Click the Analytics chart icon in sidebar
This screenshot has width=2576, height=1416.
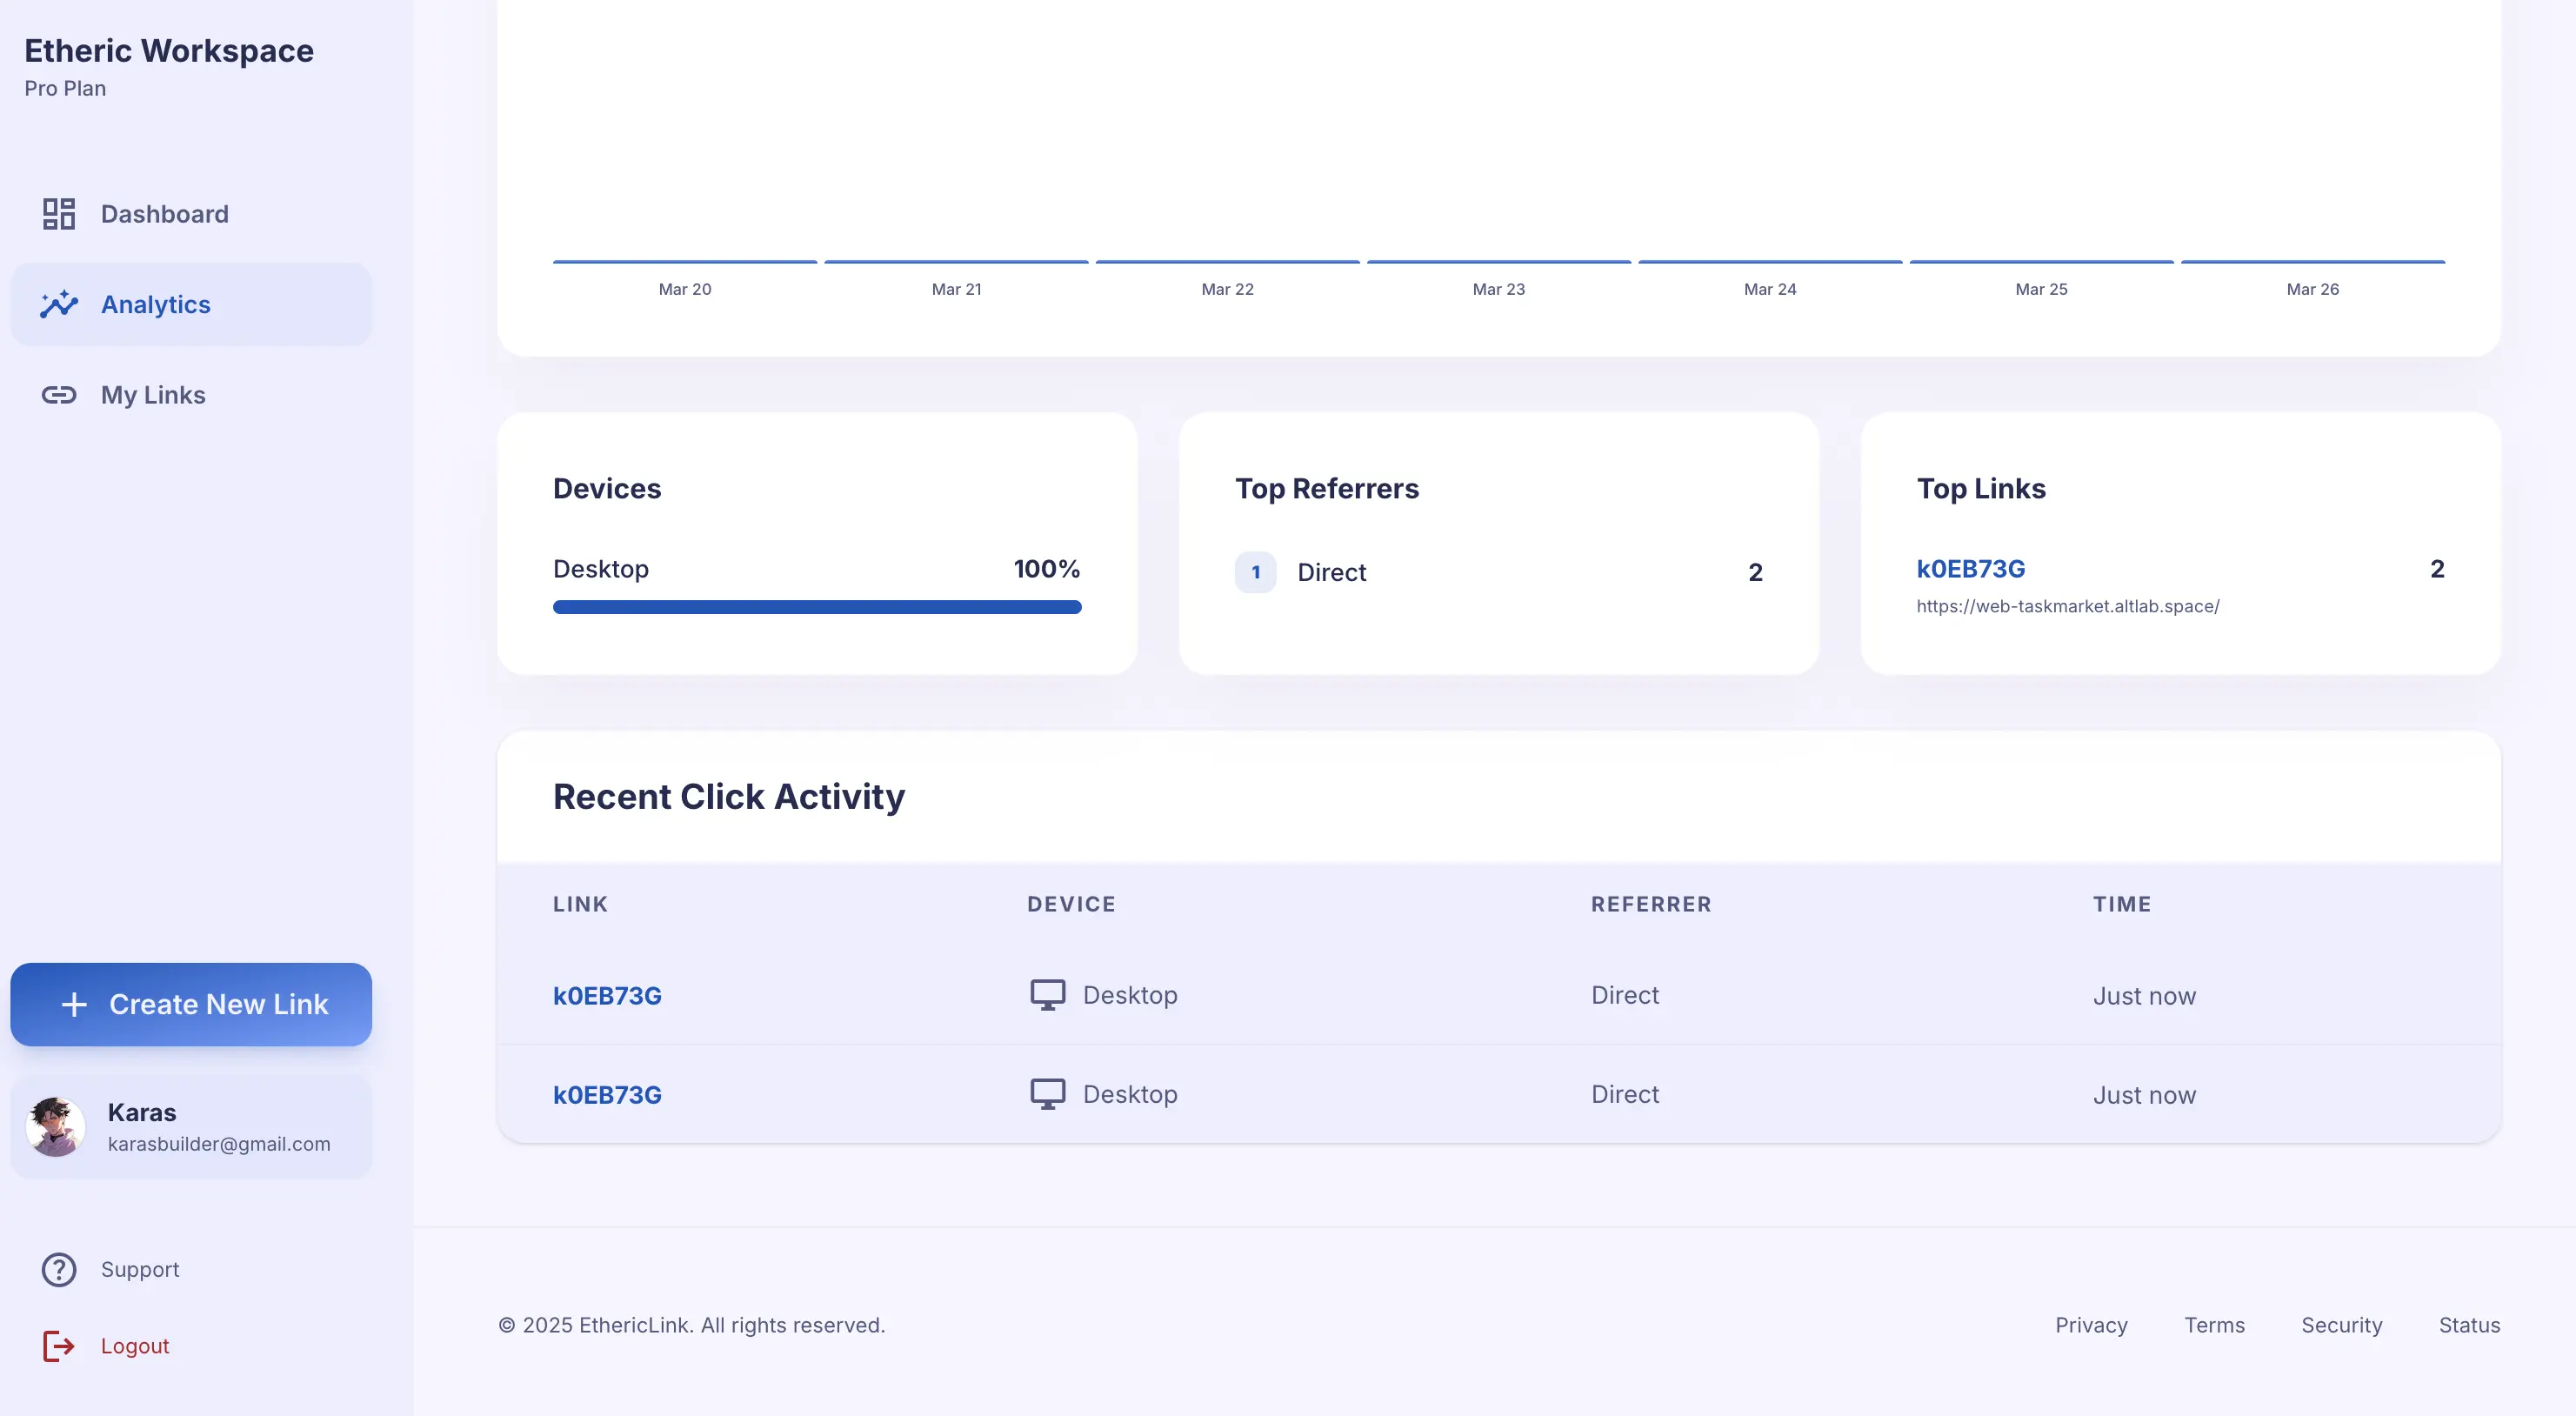[59, 304]
